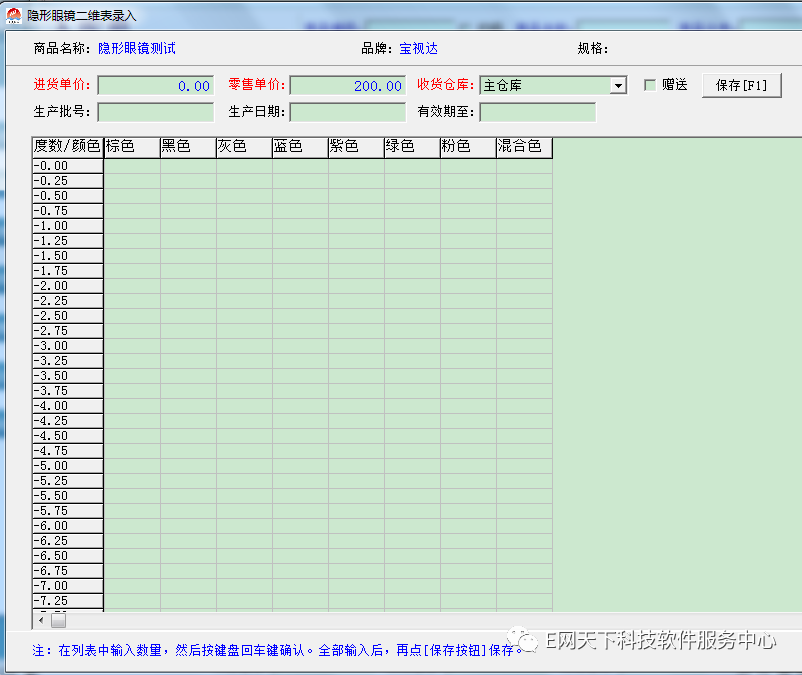Screen dimensions: 802x675
Task: Focus the 零售单价 price field
Action: [x=347, y=86]
